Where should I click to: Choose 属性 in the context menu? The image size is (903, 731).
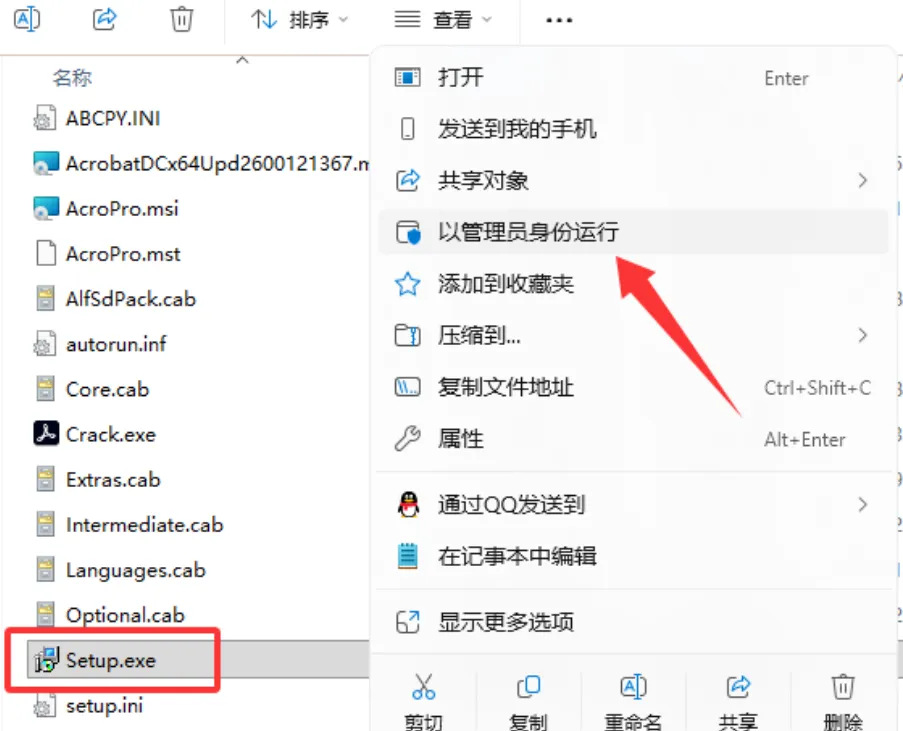[x=632, y=439]
